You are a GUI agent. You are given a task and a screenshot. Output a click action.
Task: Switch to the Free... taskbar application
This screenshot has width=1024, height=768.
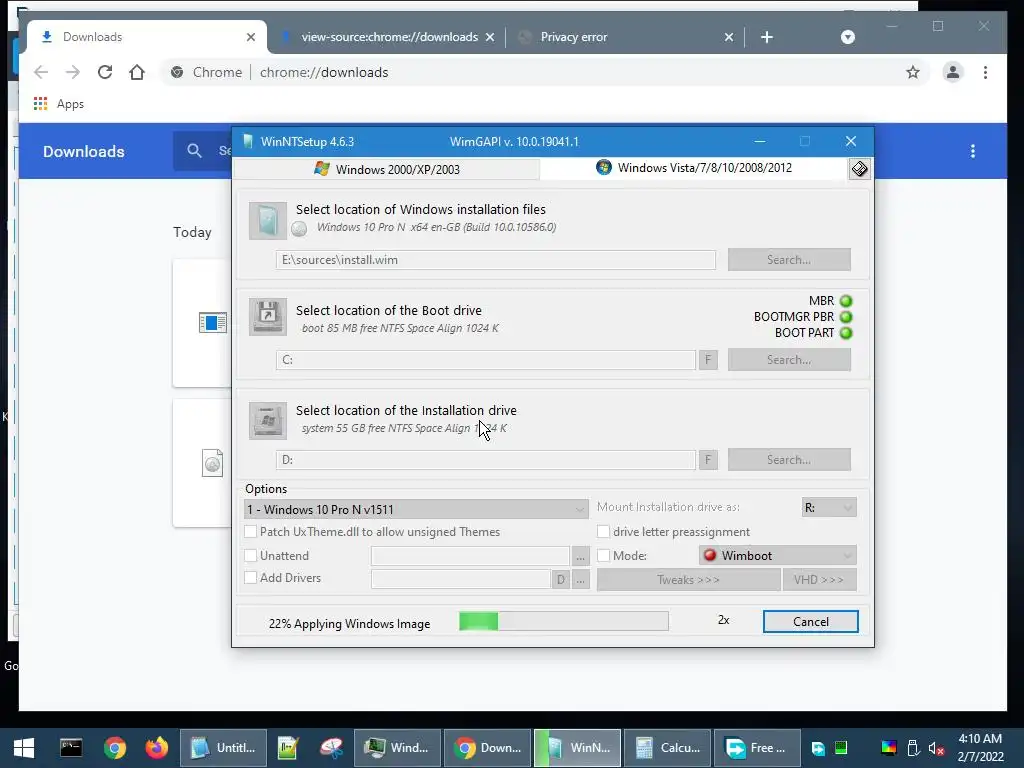(757, 748)
